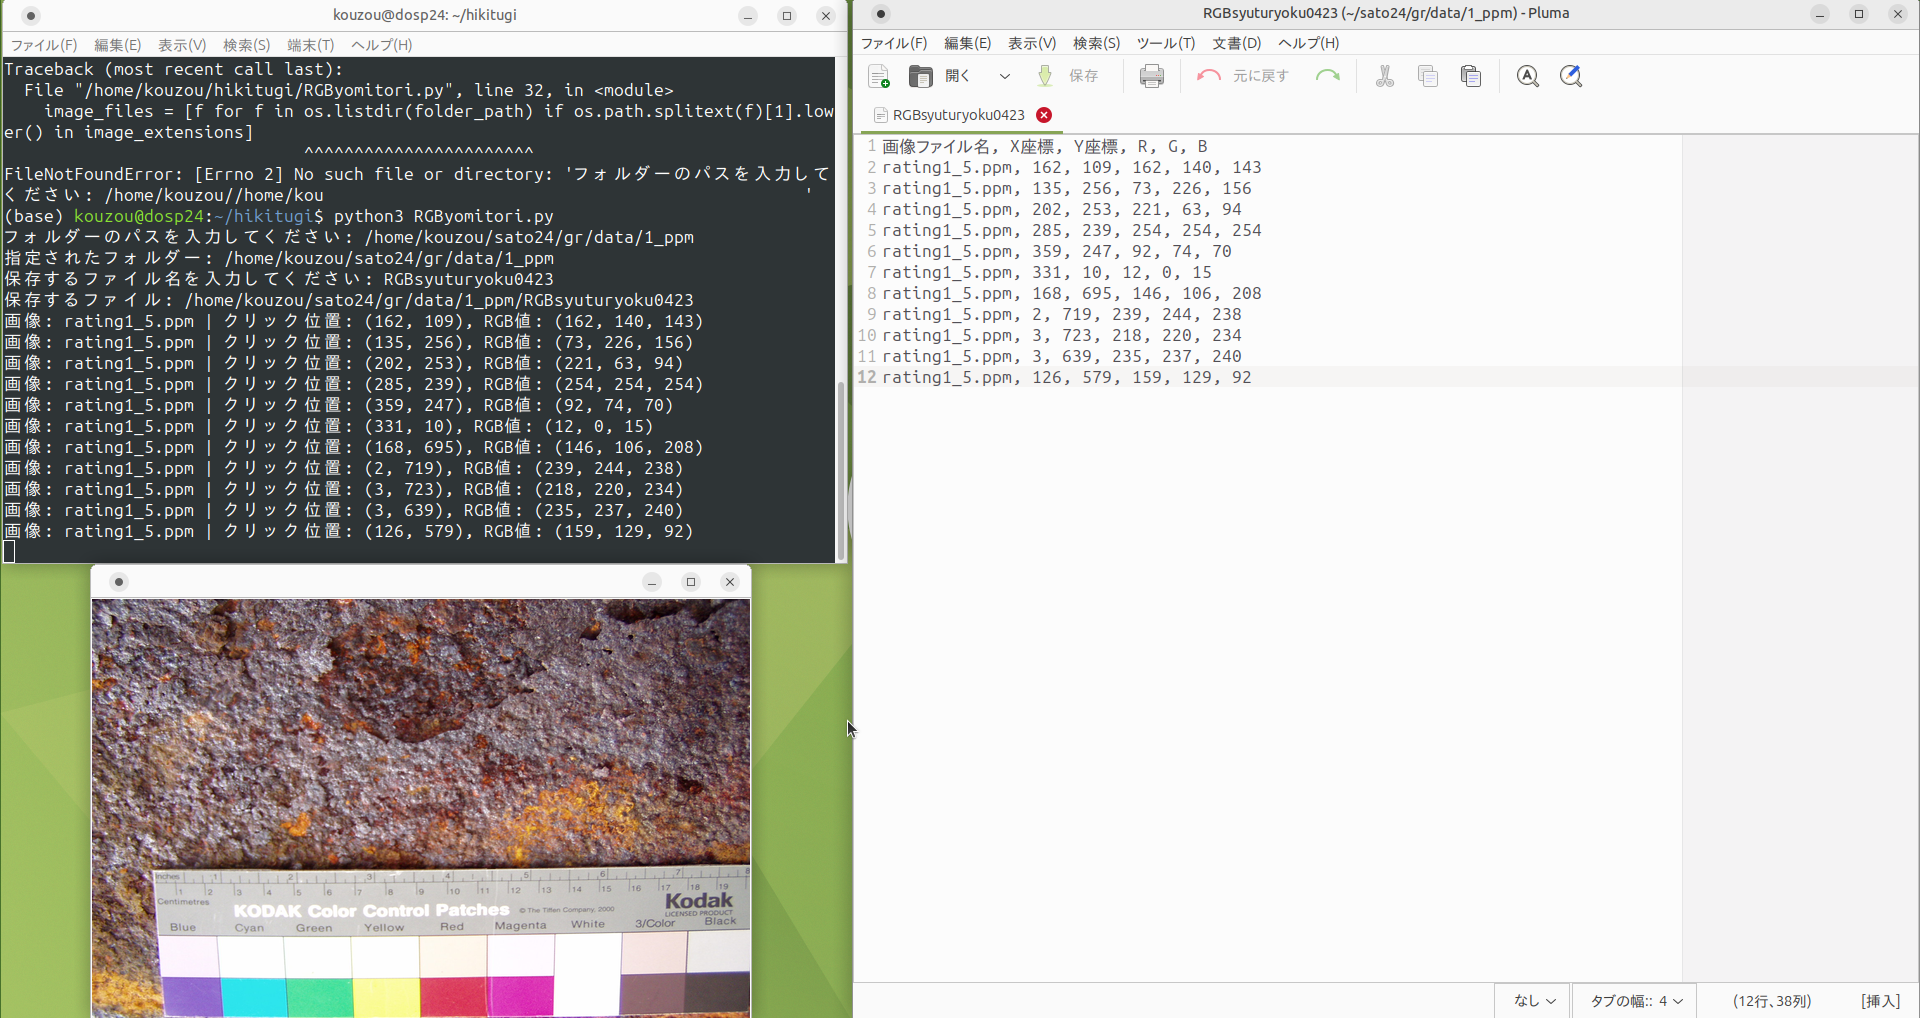Viewport: 1920px width, 1018px height.
Task: Click the [挿入] insert mode indicator
Action: pyautogui.click(x=1880, y=1001)
